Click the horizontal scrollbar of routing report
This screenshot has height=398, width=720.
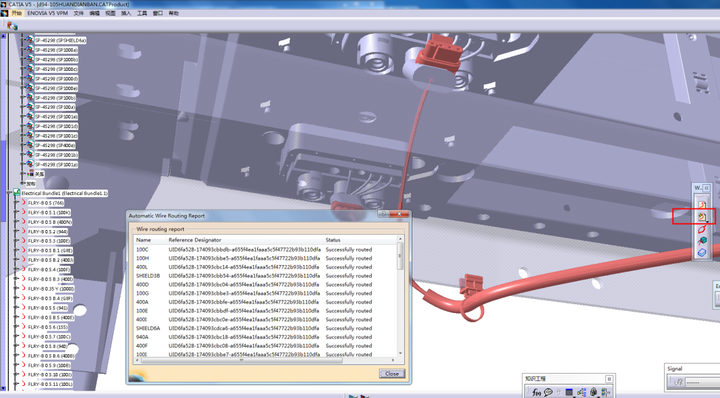pyautogui.click(x=242, y=360)
